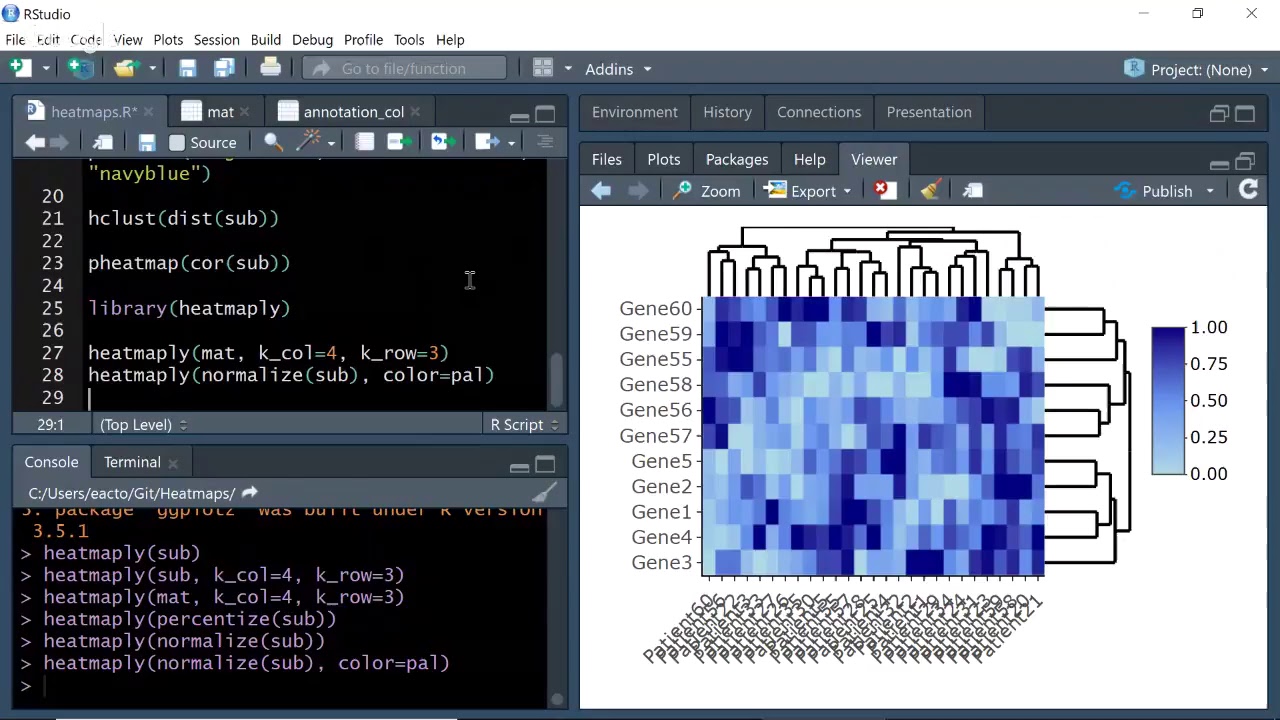Switch to the mat data tab
Image resolution: width=1280 pixels, height=720 pixels.
click(220, 112)
